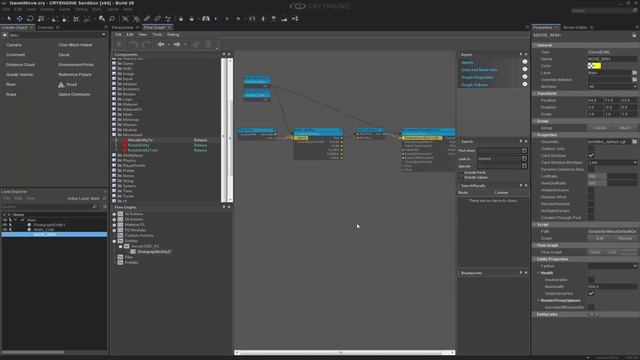Click the red icon beside MoveEntityTo component

(124, 140)
